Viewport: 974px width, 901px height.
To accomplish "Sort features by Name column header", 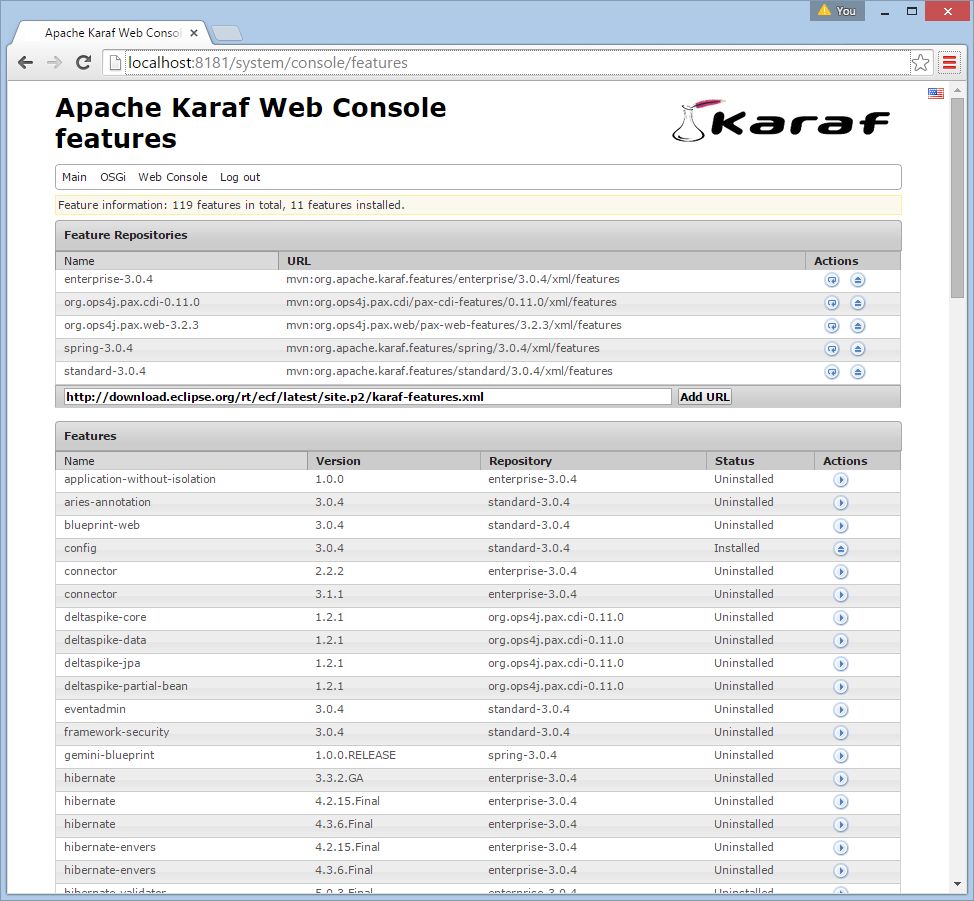I will point(181,461).
